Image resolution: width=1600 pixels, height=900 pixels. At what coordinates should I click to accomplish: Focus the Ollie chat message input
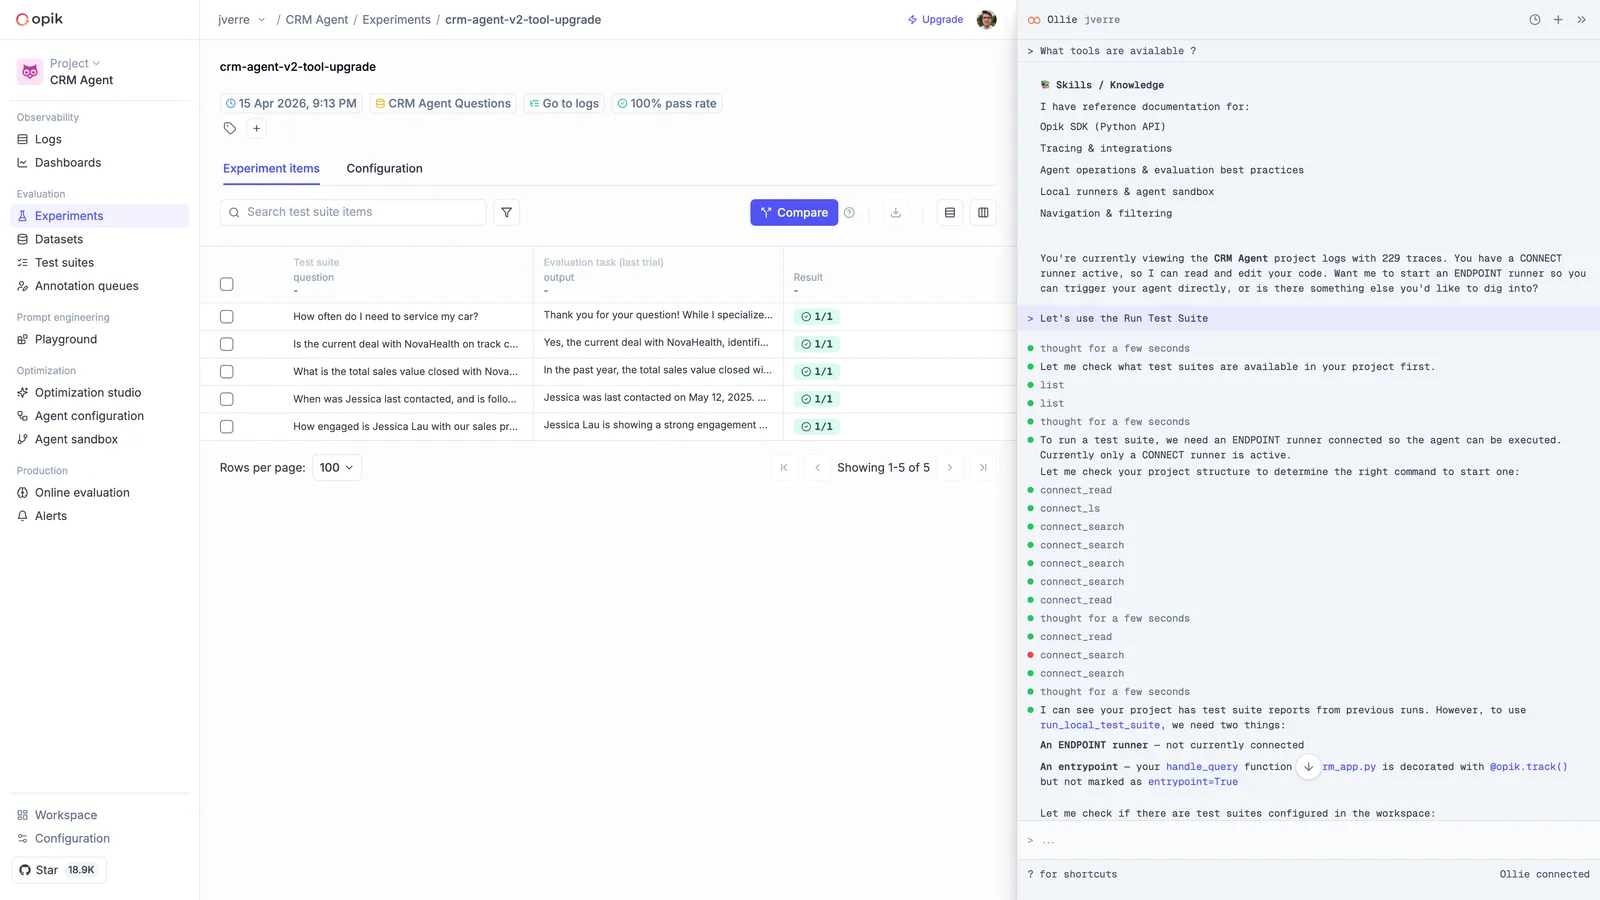(1308, 840)
